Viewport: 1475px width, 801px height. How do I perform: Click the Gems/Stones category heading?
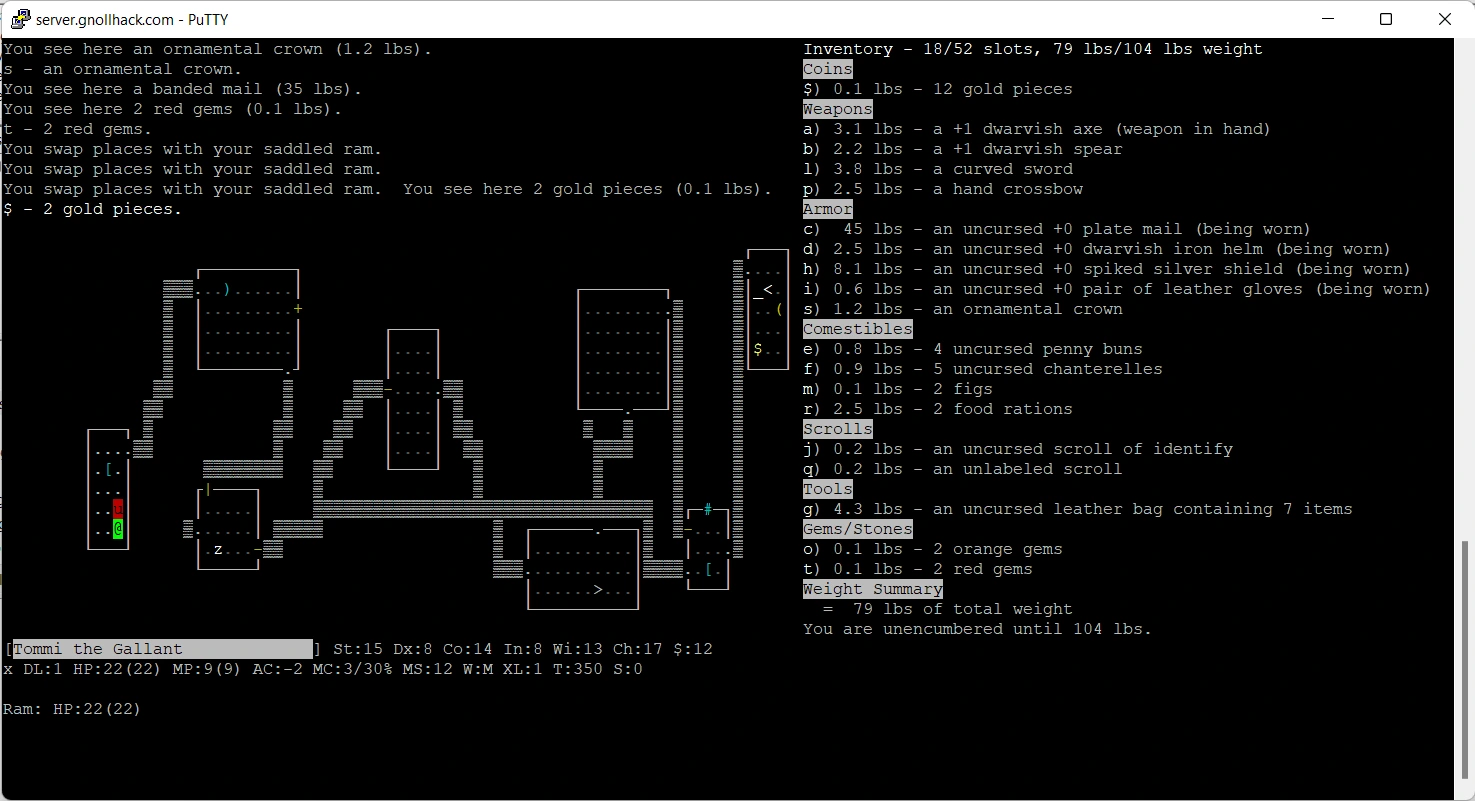tap(857, 529)
